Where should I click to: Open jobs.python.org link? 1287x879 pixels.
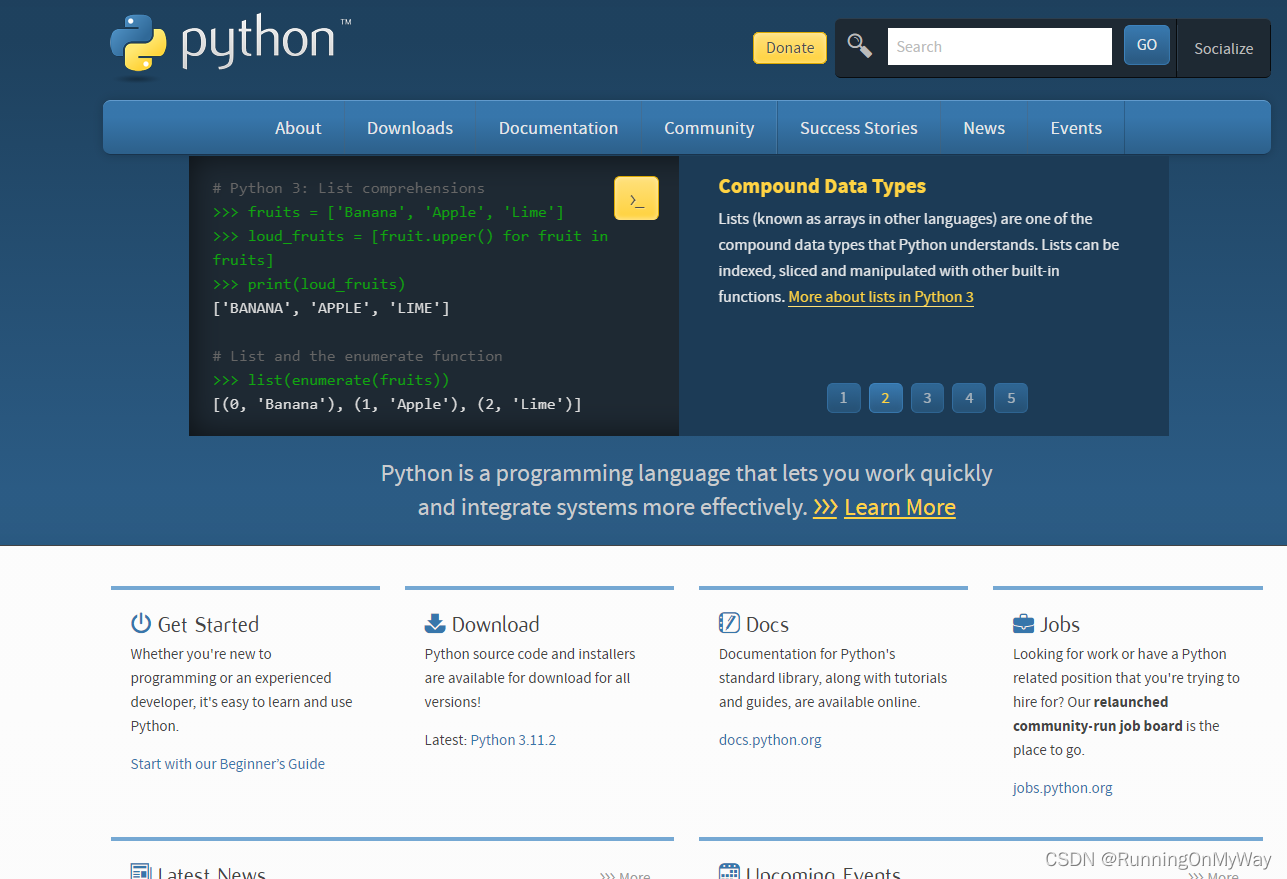(x=1063, y=788)
